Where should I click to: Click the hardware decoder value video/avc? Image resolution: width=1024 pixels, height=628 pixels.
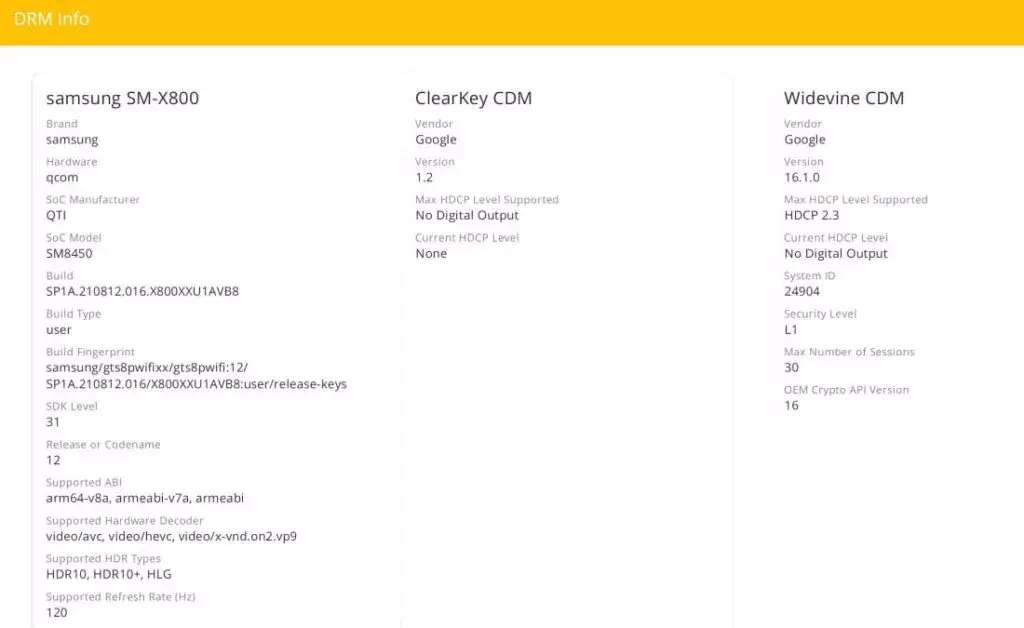(171, 536)
